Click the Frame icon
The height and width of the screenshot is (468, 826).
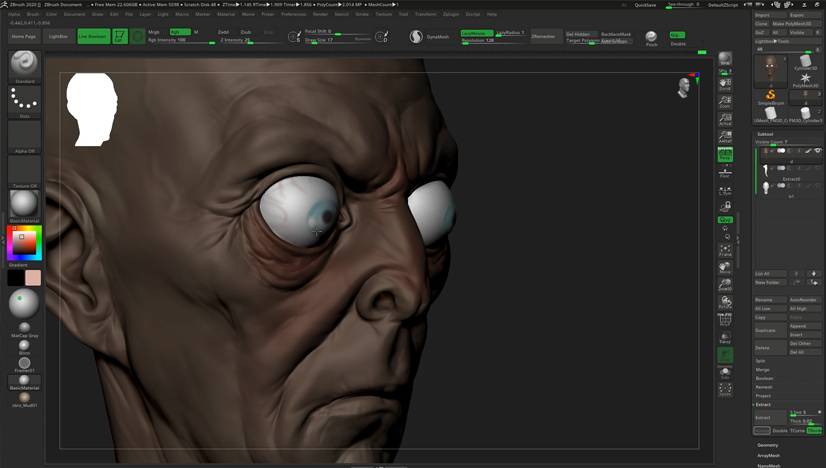[x=725, y=249]
